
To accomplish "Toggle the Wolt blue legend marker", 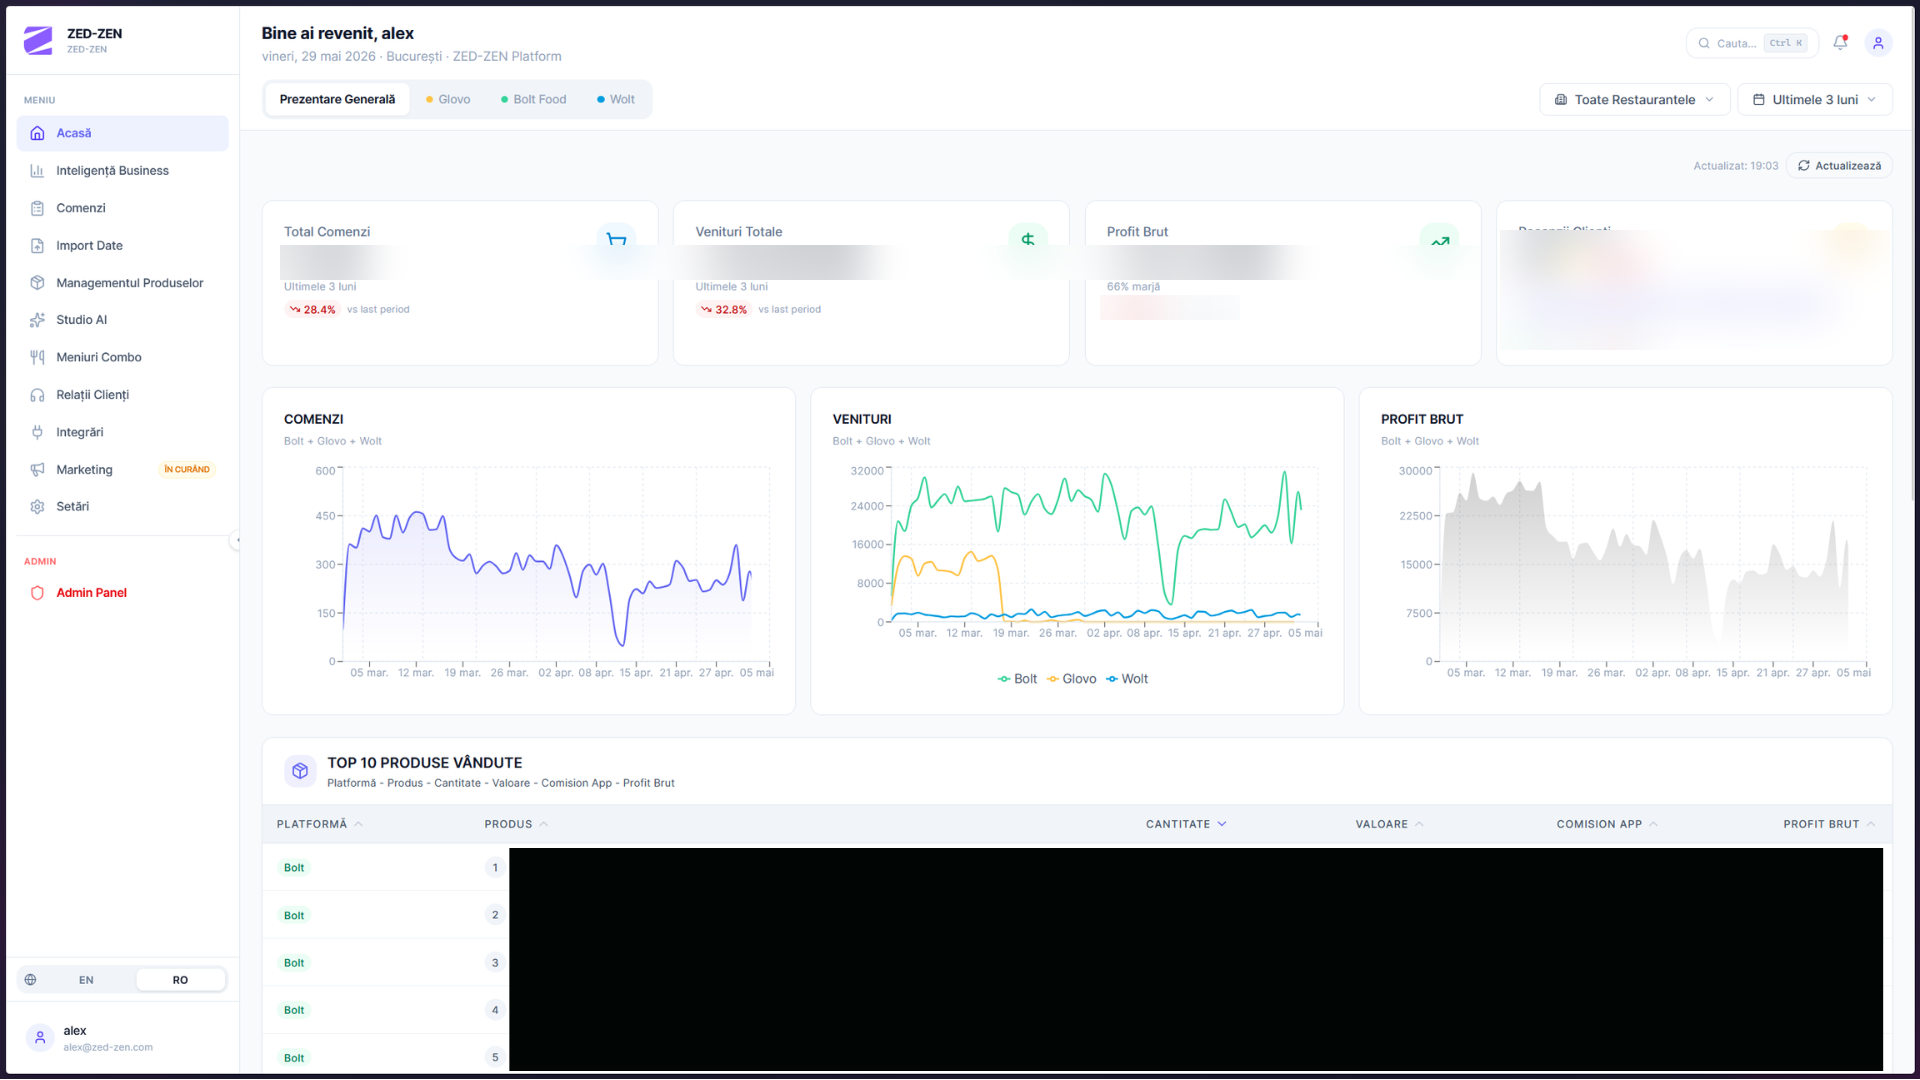I will (1111, 679).
